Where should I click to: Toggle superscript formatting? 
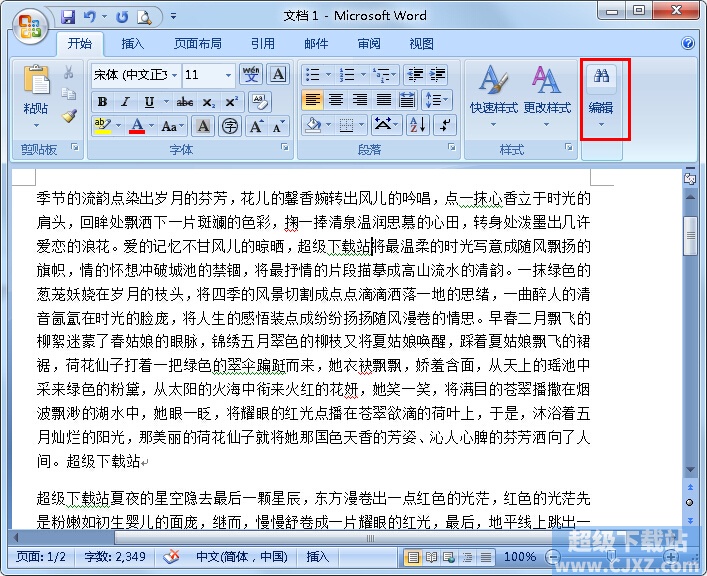pyautogui.click(x=231, y=102)
